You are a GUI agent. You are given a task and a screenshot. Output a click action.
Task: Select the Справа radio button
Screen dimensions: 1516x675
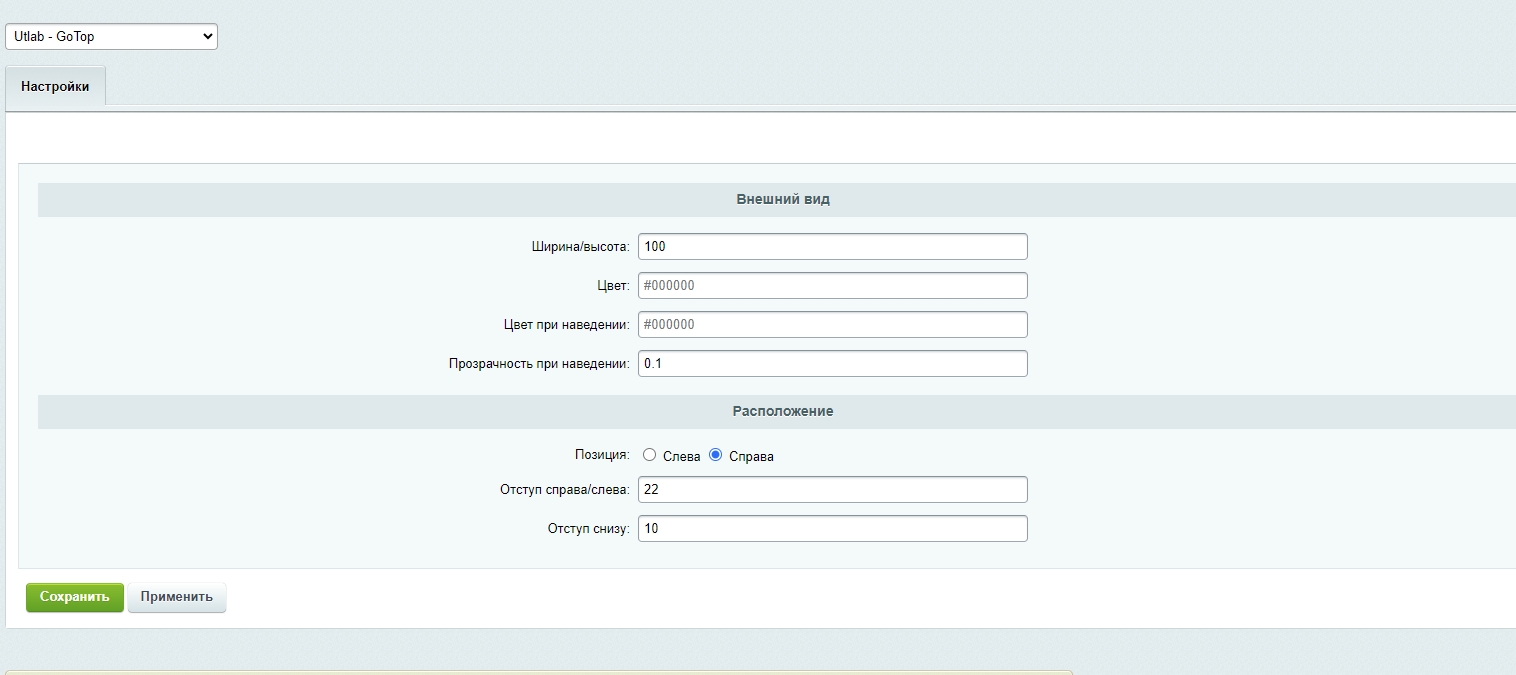[x=716, y=455]
